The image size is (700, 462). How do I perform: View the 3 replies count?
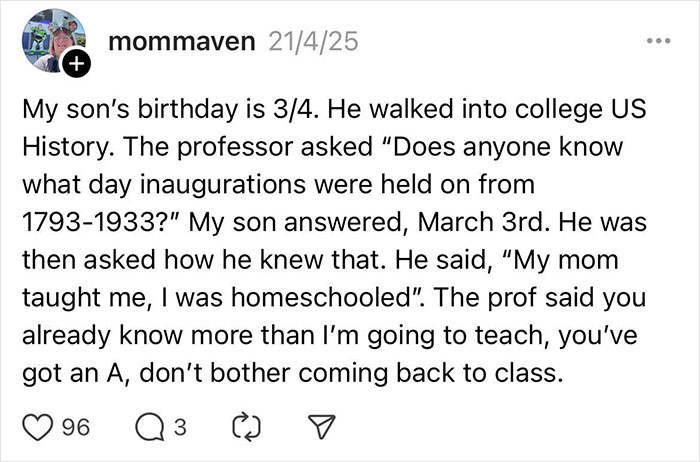click(x=179, y=429)
